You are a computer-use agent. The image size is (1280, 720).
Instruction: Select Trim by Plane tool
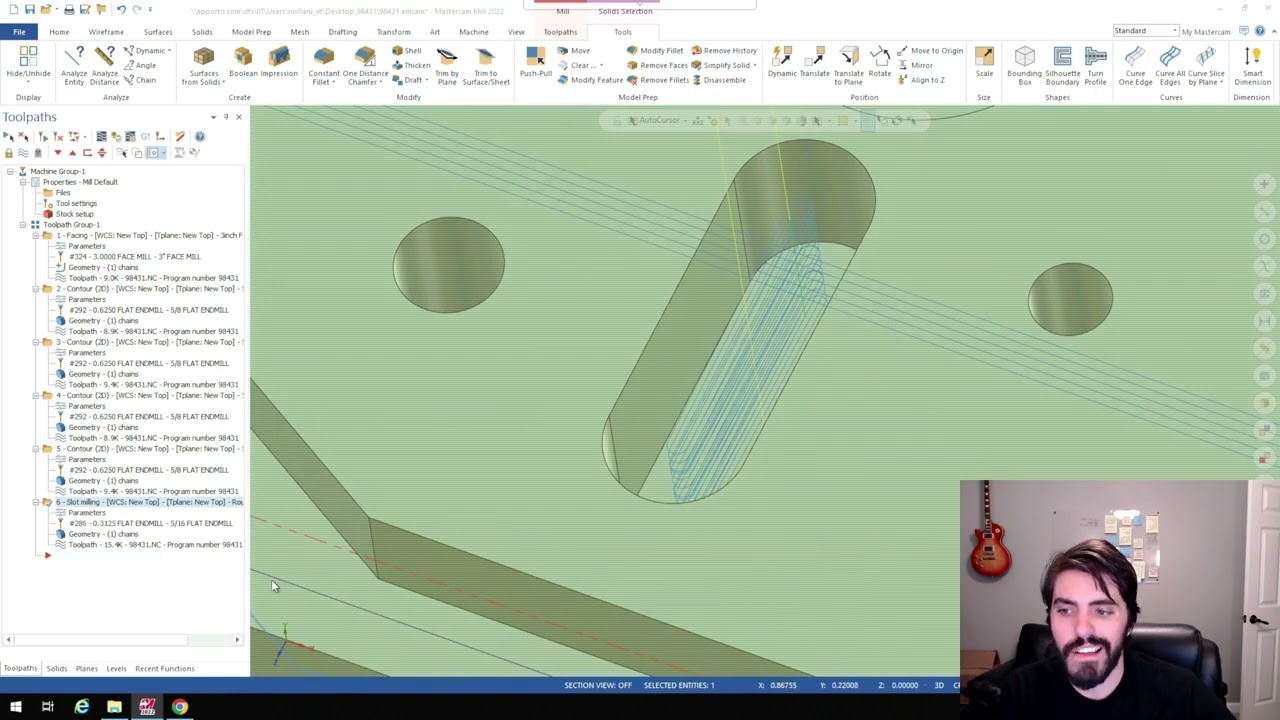(x=447, y=66)
